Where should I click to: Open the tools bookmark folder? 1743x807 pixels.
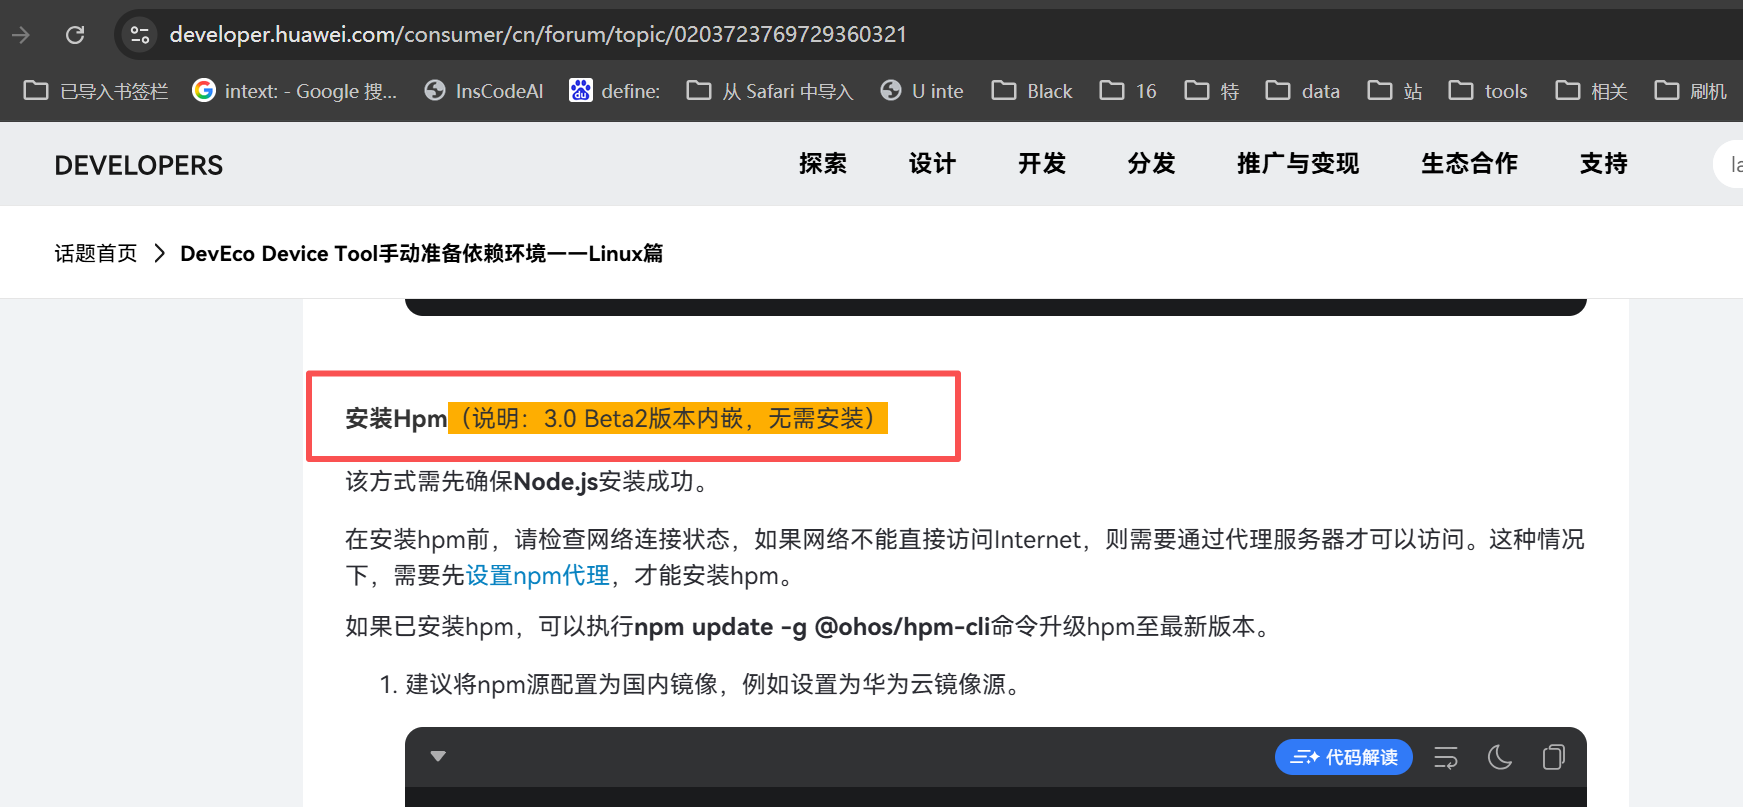1488,91
